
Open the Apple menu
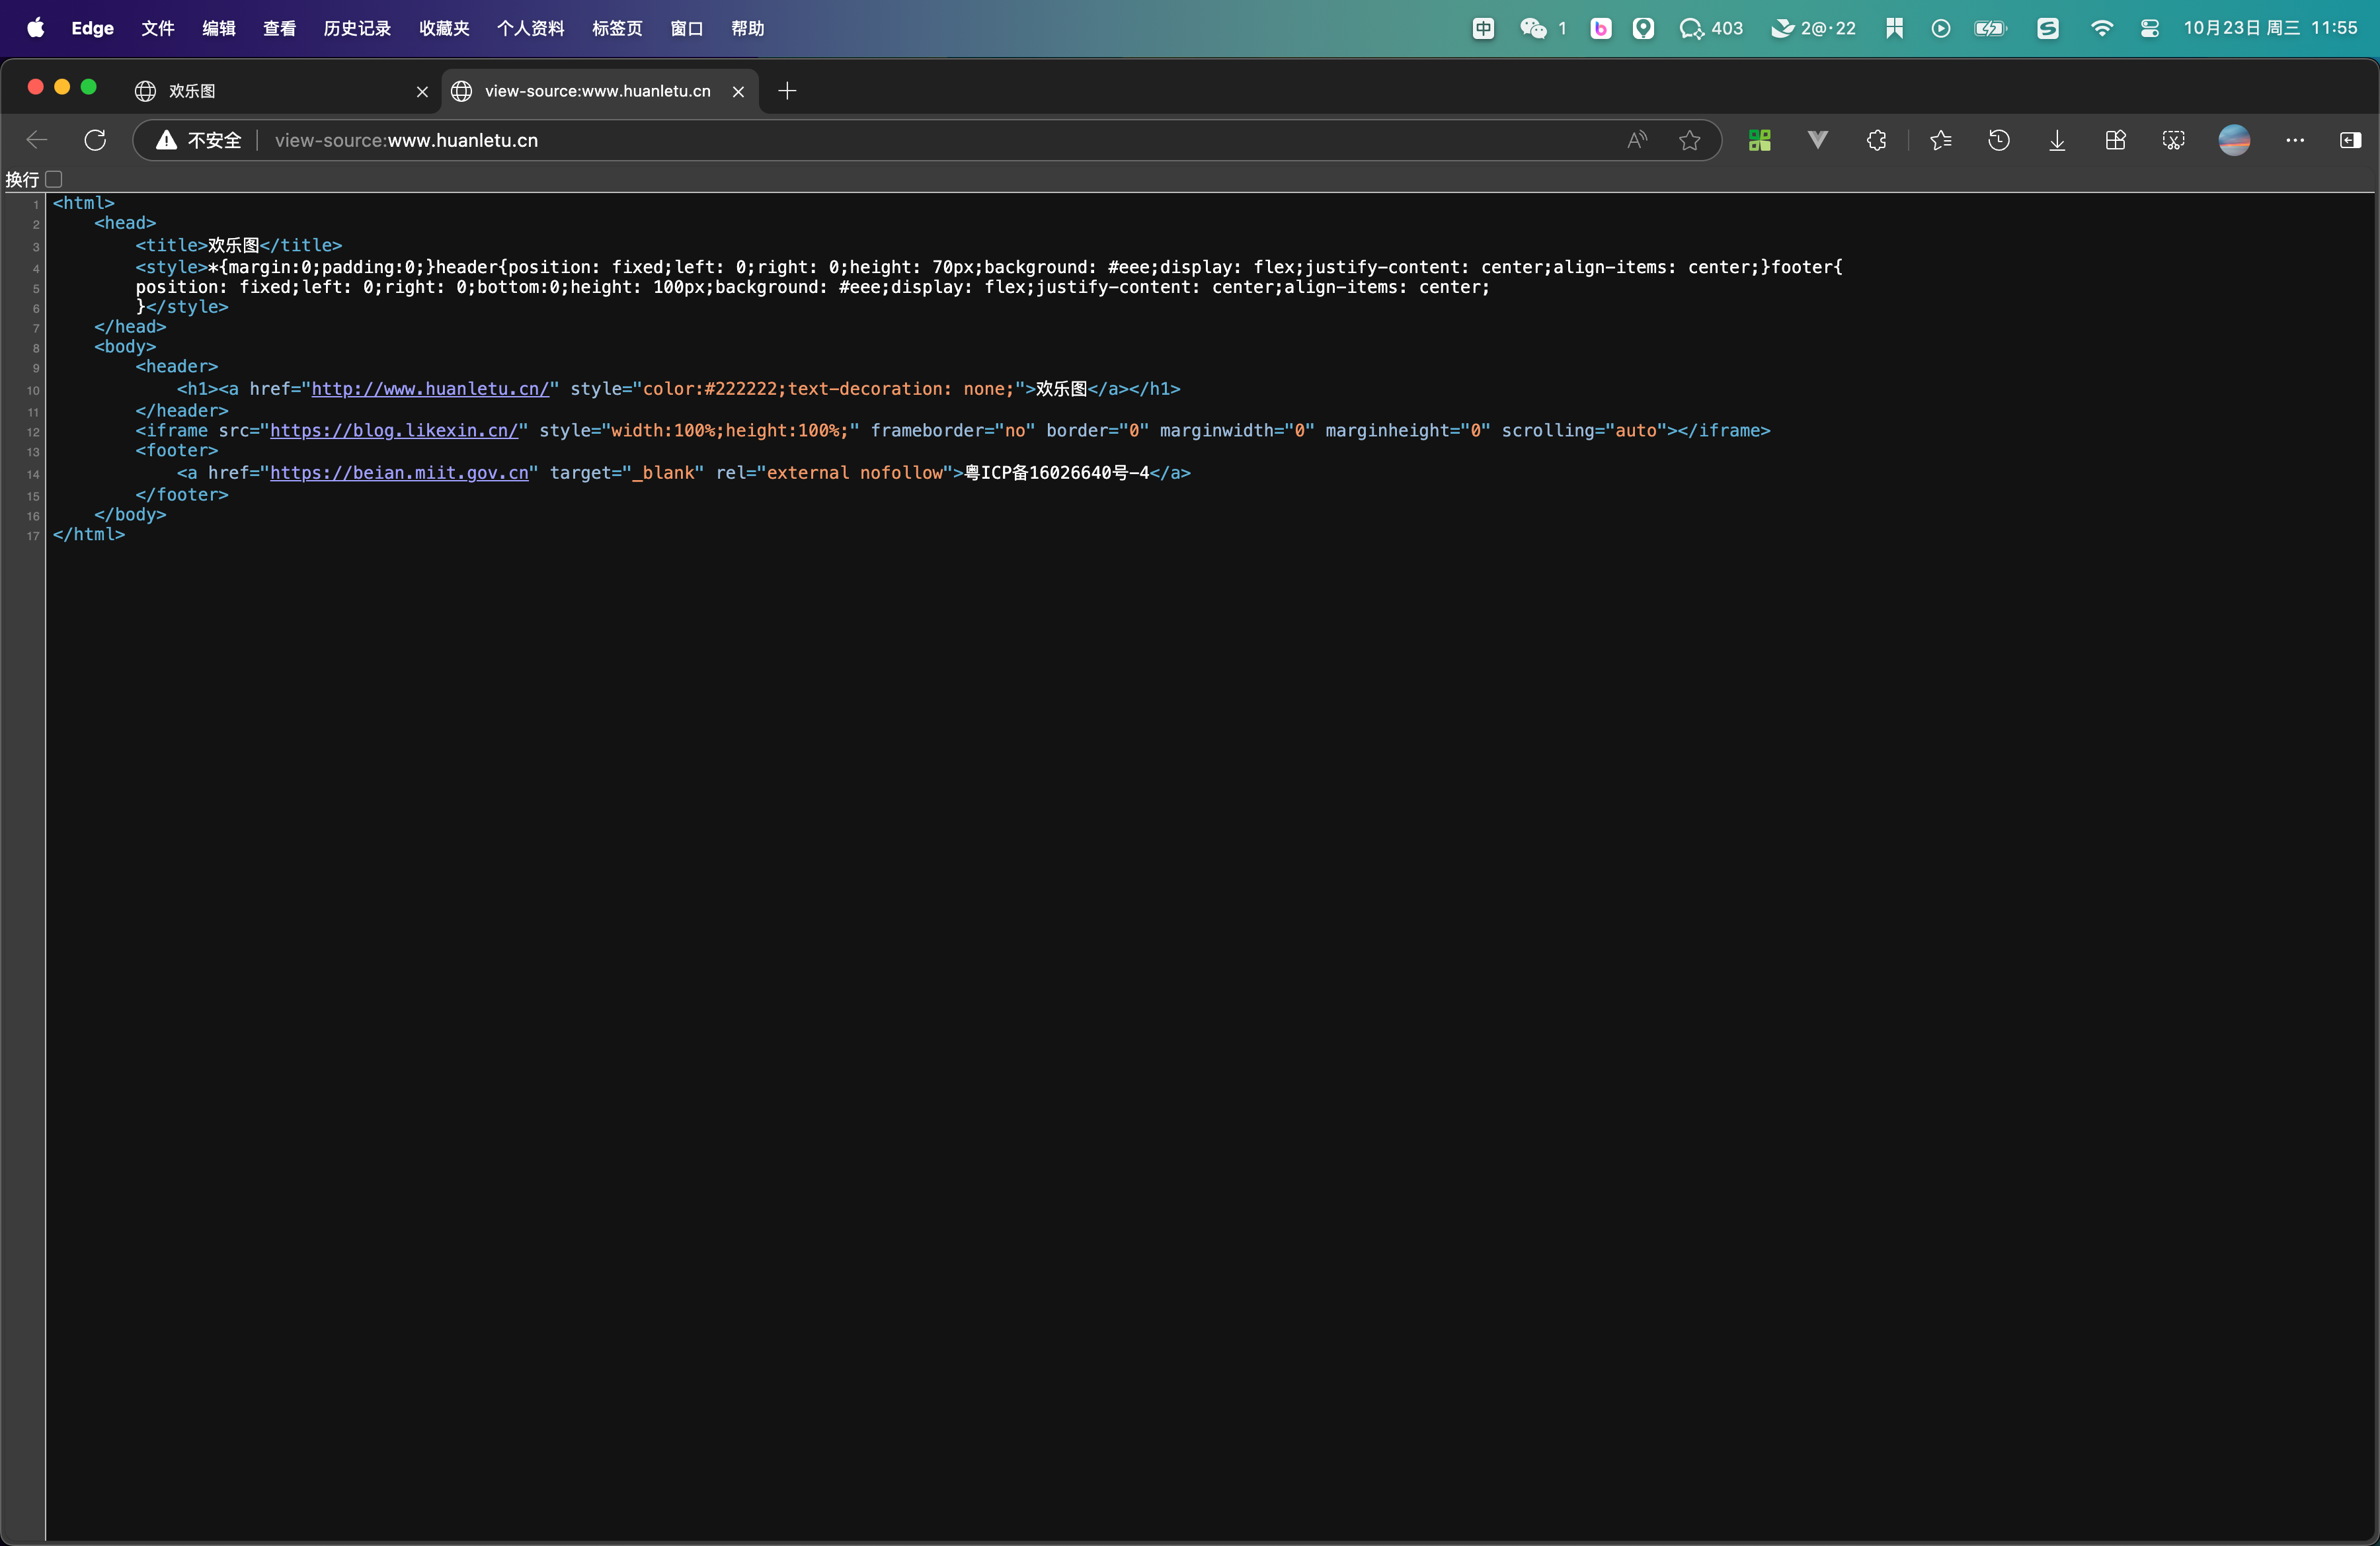point(35,28)
